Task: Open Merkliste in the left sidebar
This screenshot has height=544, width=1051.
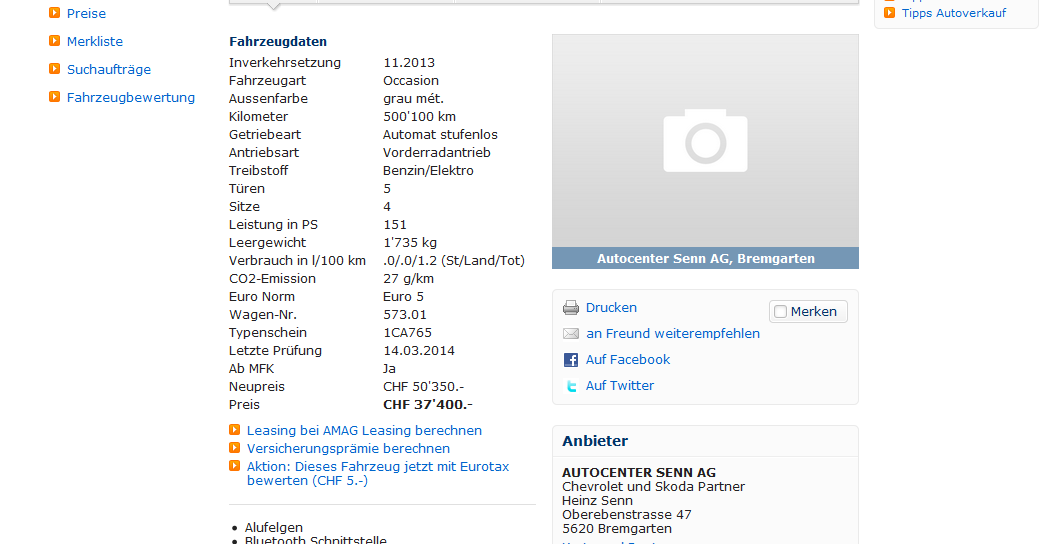Action: pos(95,42)
